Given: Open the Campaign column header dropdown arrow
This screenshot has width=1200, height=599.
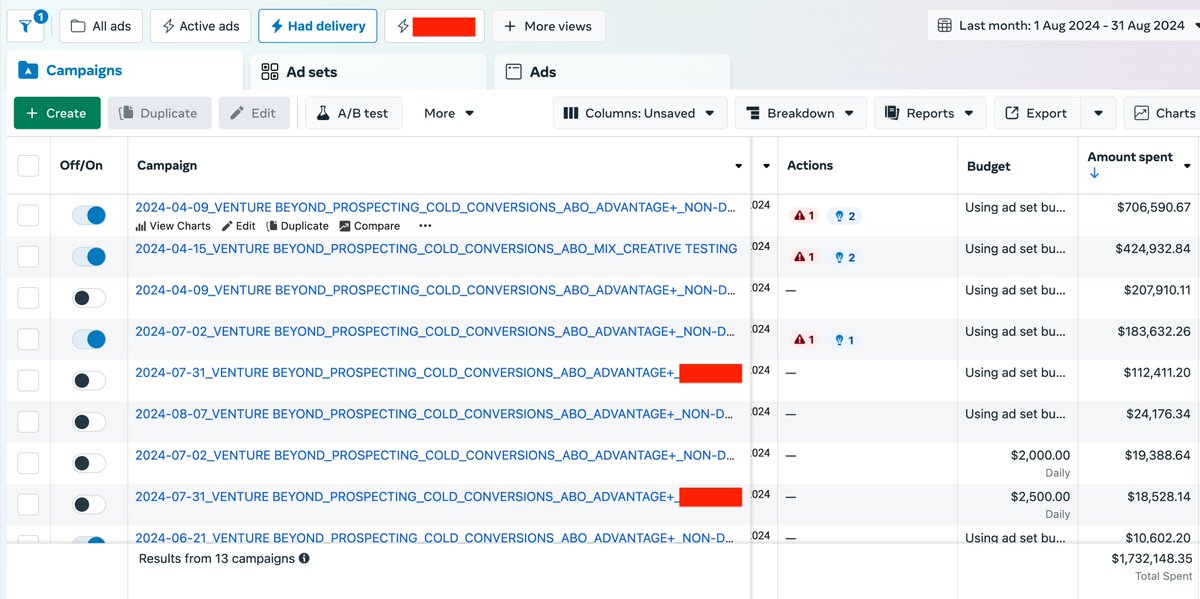Looking at the screenshot, I should click(738, 166).
